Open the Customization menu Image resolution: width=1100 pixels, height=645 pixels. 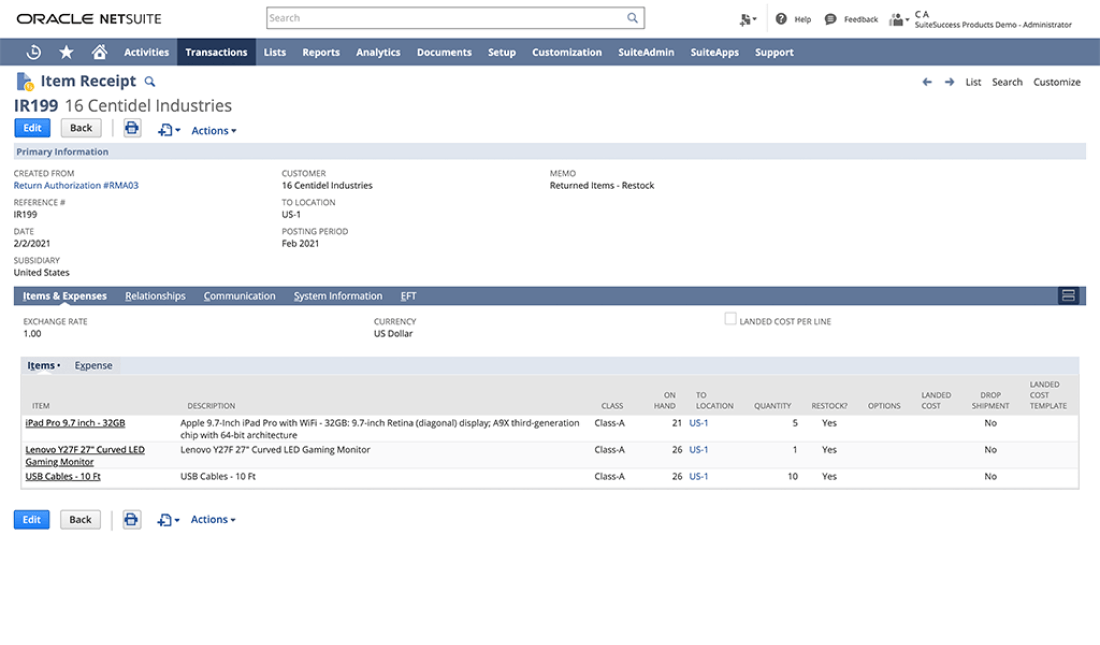(x=567, y=52)
